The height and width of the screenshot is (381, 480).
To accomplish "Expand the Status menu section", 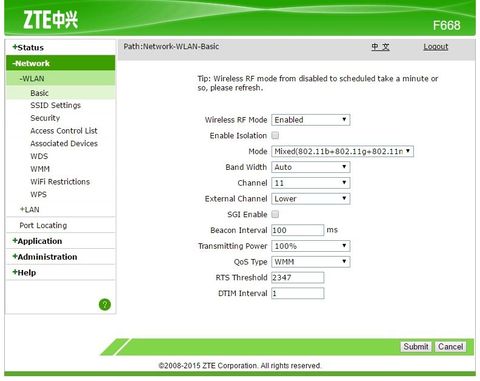I will [28, 47].
